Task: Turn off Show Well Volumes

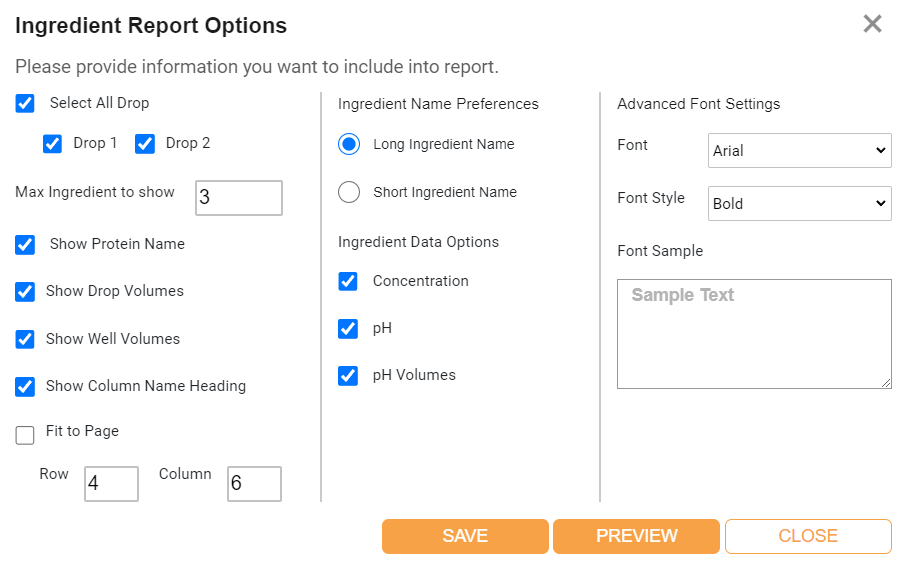Action: click(x=25, y=339)
